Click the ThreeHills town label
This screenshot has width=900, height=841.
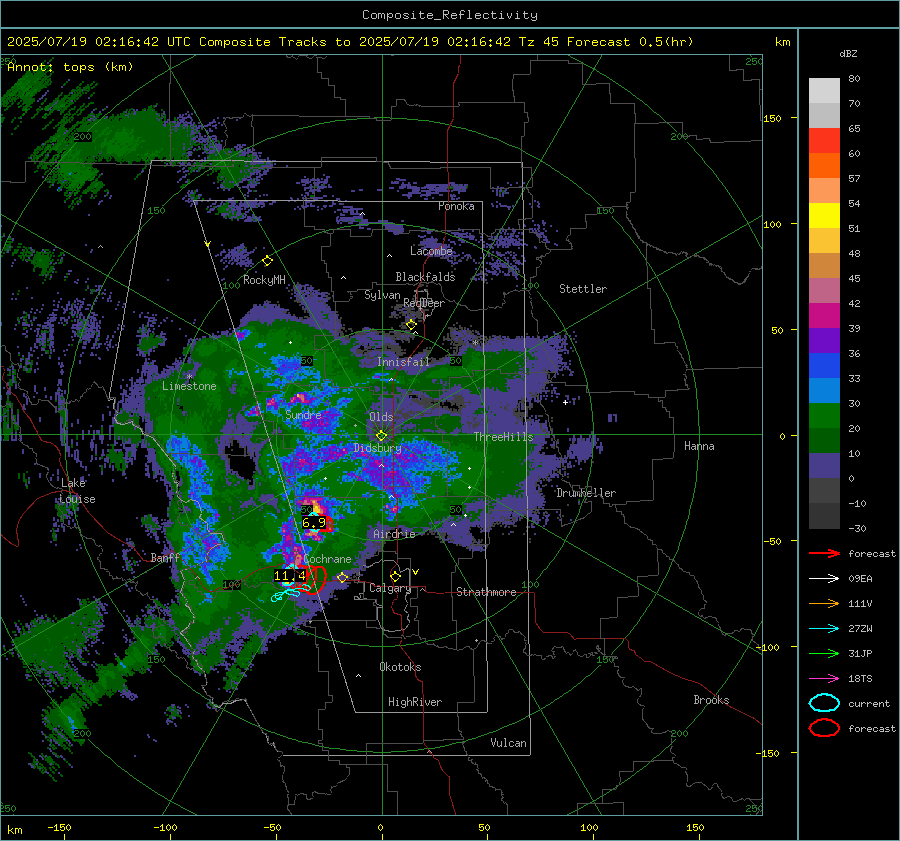pyautogui.click(x=503, y=437)
